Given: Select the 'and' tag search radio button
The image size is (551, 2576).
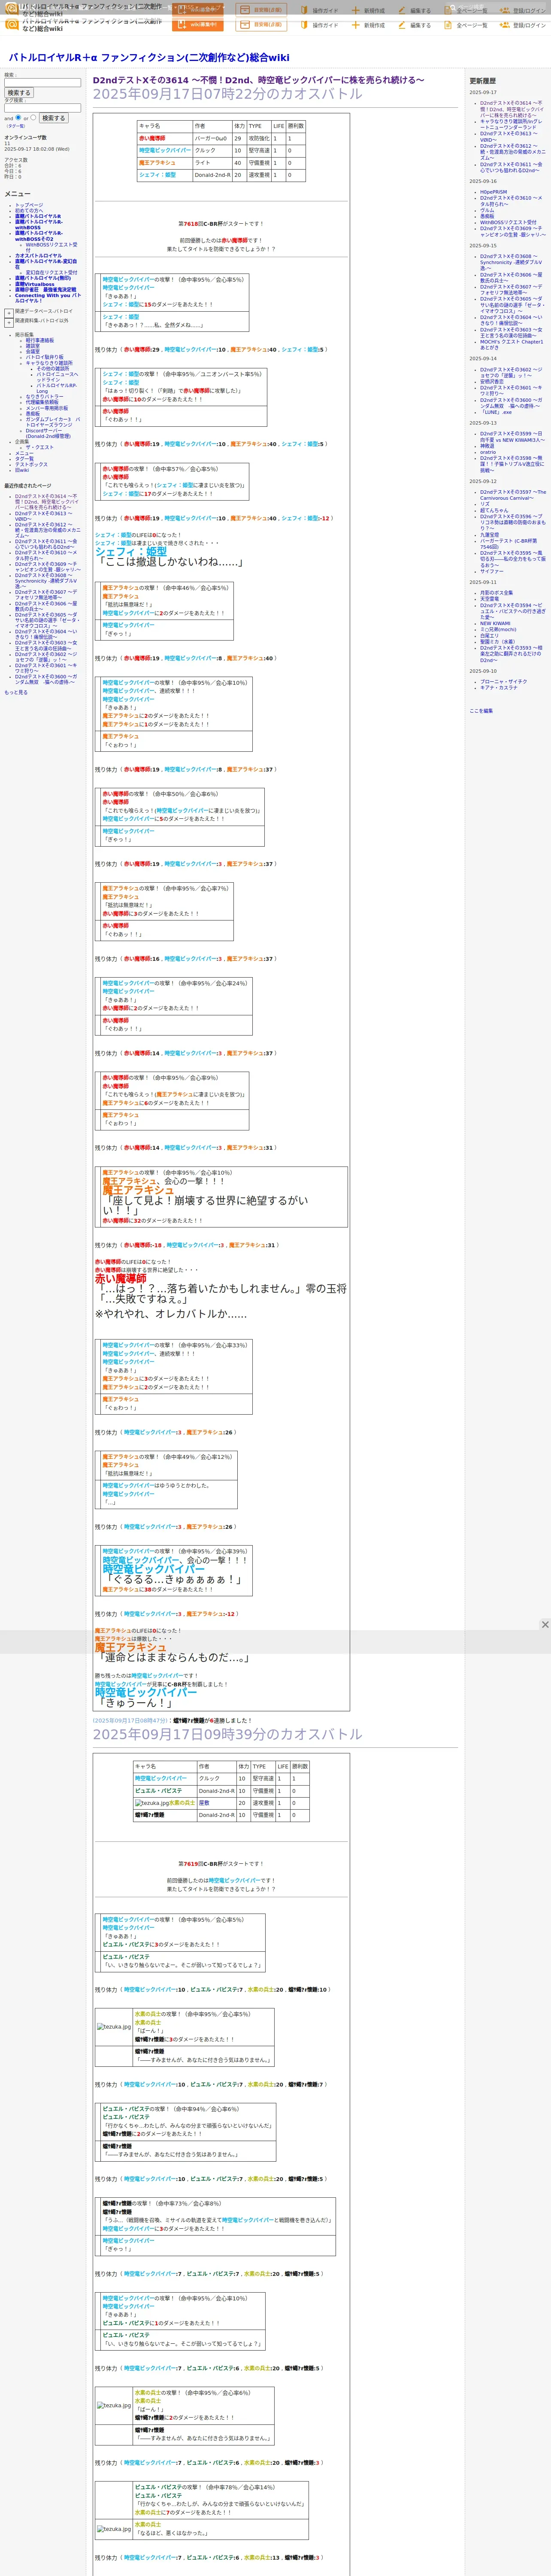Looking at the screenshot, I should (x=18, y=117).
